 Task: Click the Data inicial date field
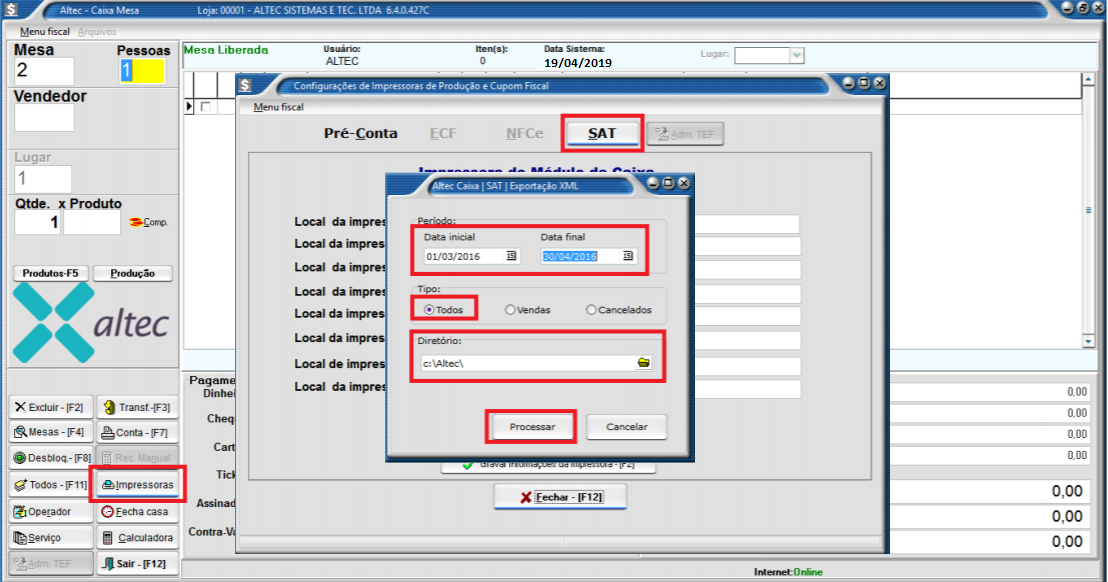[464, 256]
